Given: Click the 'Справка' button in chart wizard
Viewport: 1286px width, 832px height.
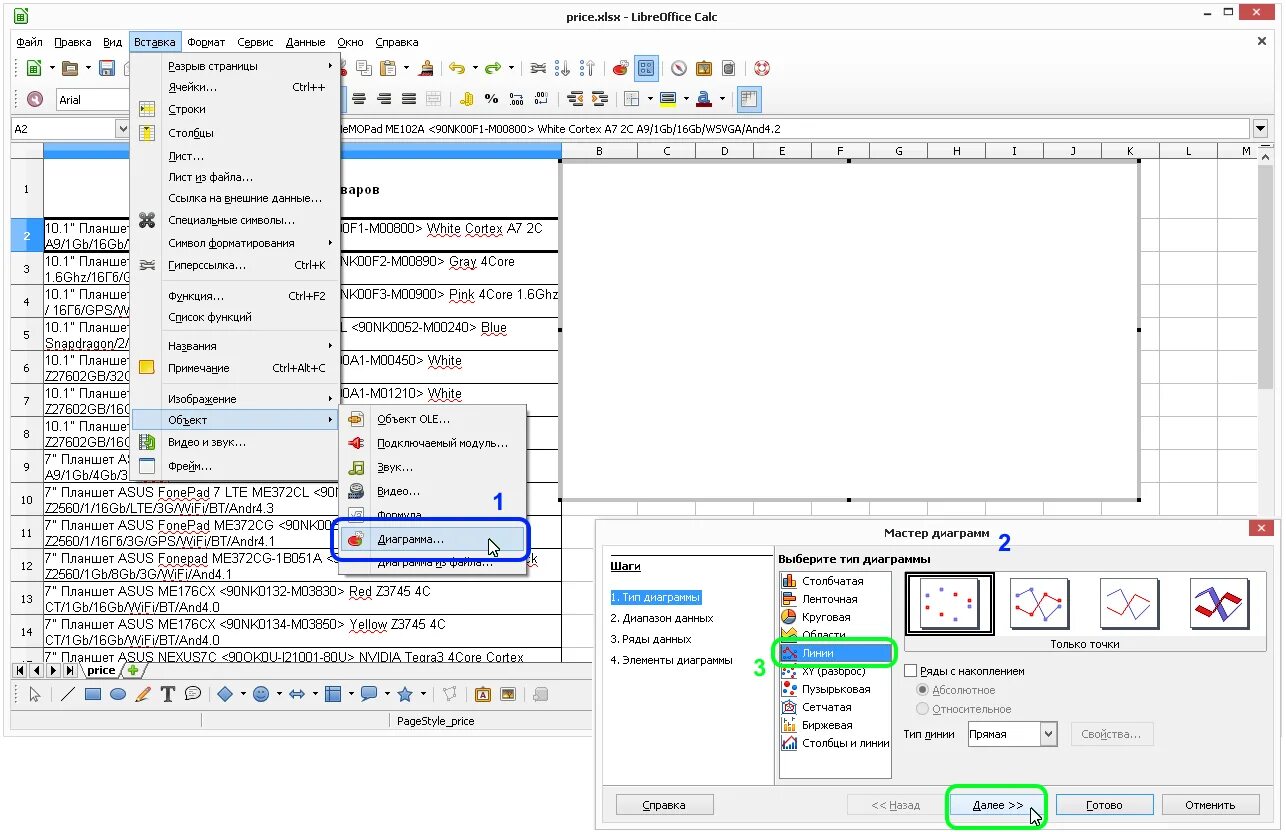Looking at the screenshot, I should pos(664,805).
